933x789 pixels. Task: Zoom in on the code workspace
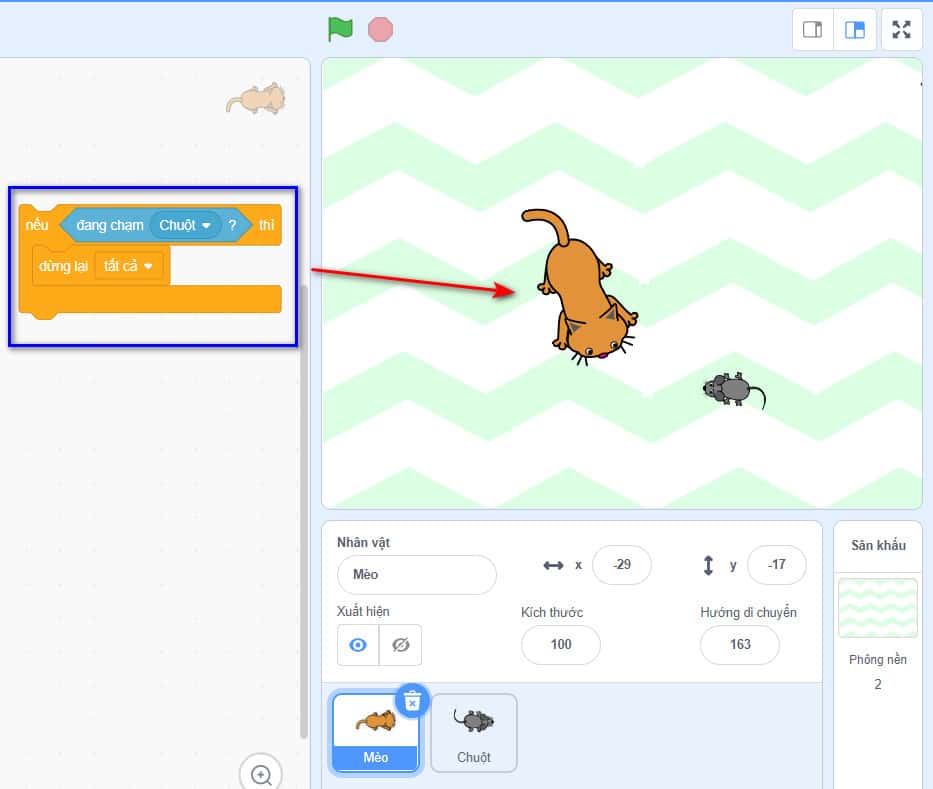261,774
